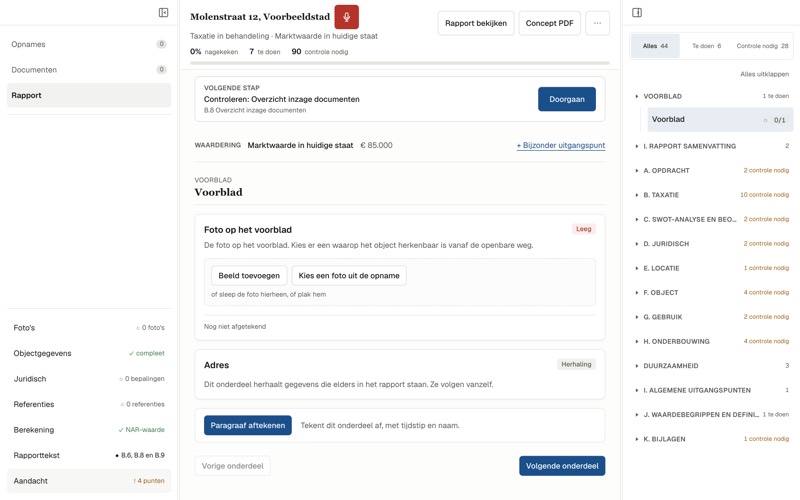Expand G. GEBRUIK section
800x500 pixels.
click(712, 317)
